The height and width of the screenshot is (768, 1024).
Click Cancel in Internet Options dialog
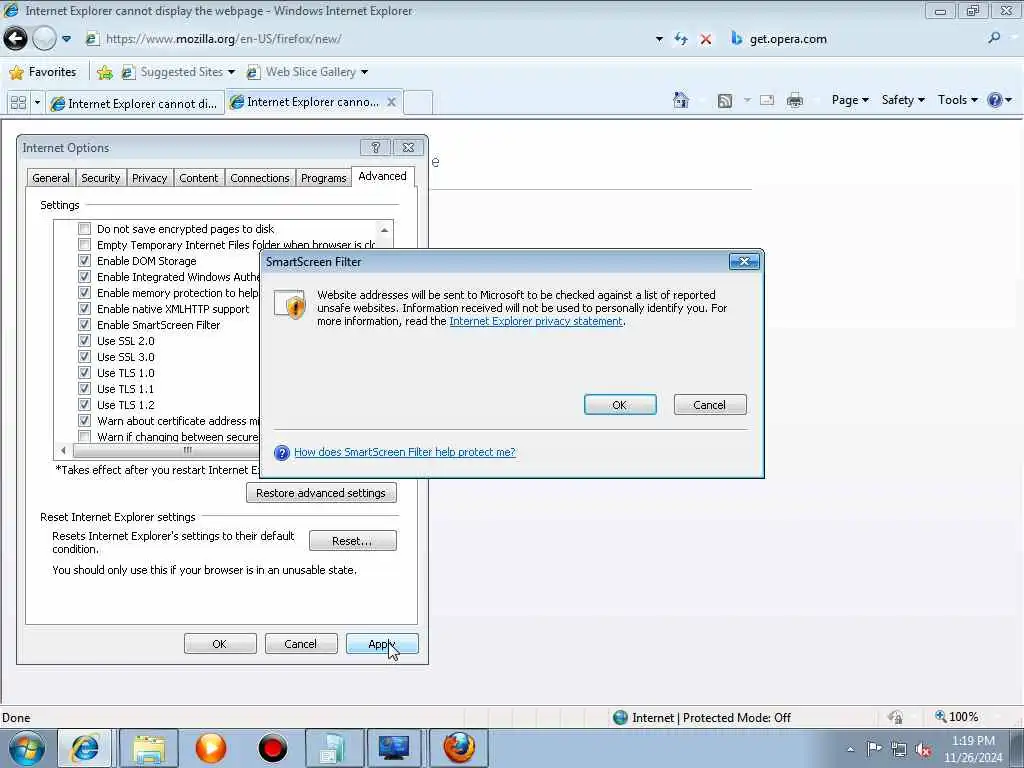(301, 644)
